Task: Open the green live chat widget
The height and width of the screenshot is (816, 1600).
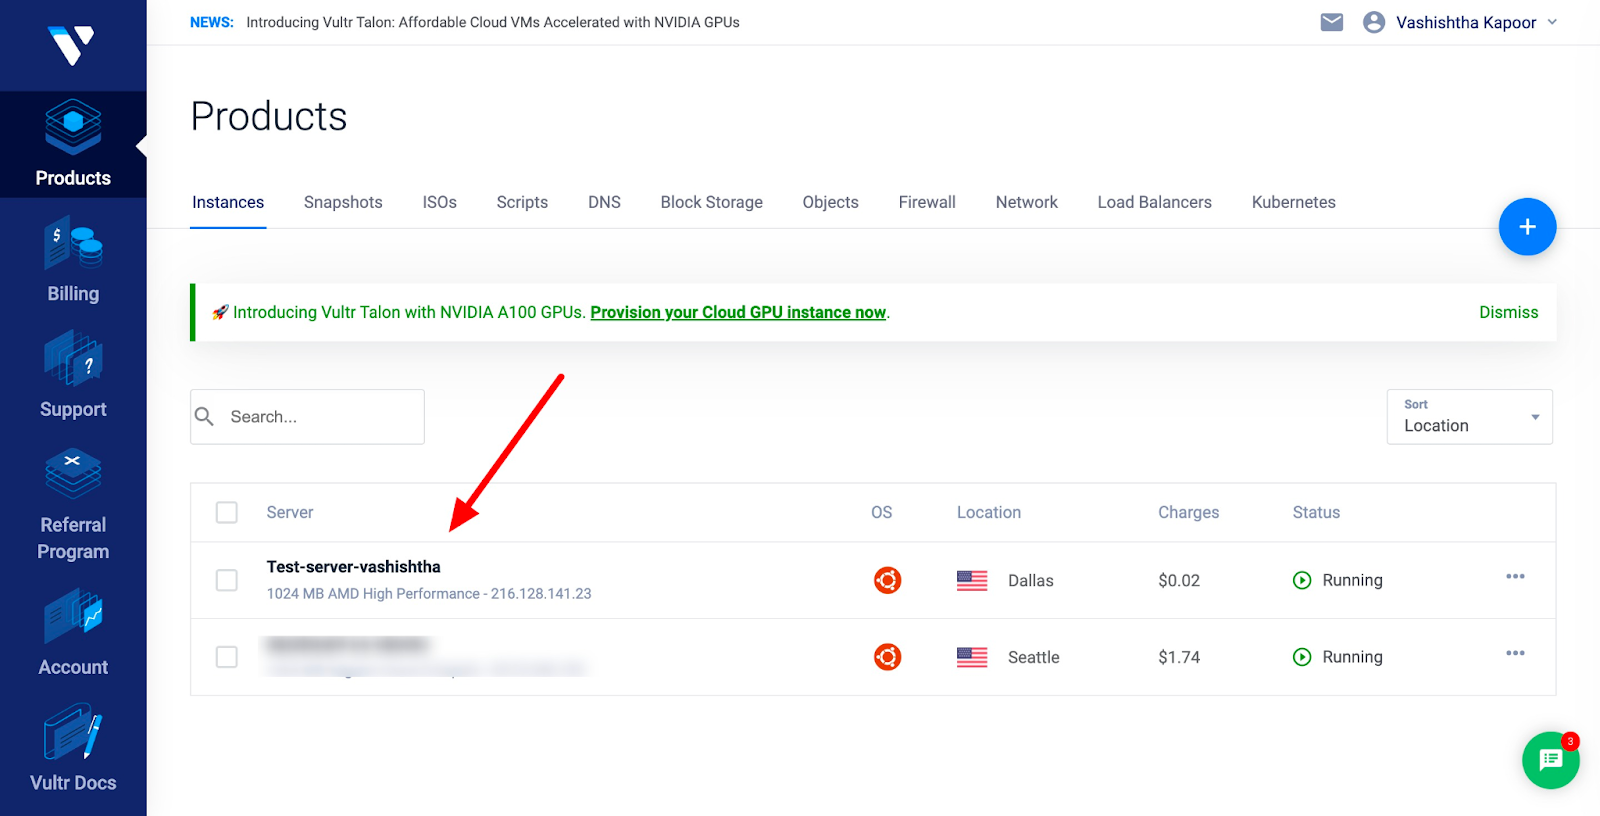Action: coord(1551,760)
